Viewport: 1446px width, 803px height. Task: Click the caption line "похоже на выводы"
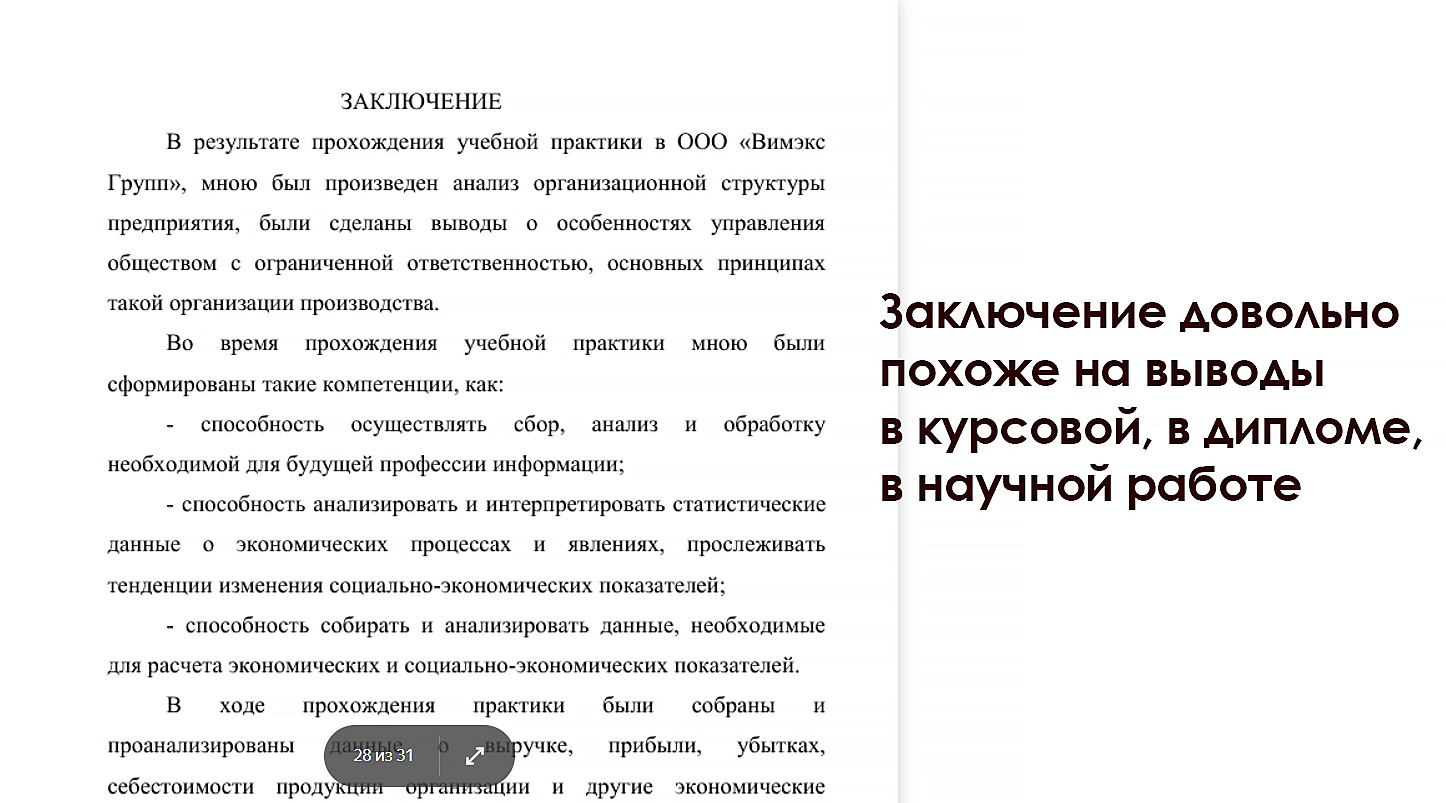1103,371
